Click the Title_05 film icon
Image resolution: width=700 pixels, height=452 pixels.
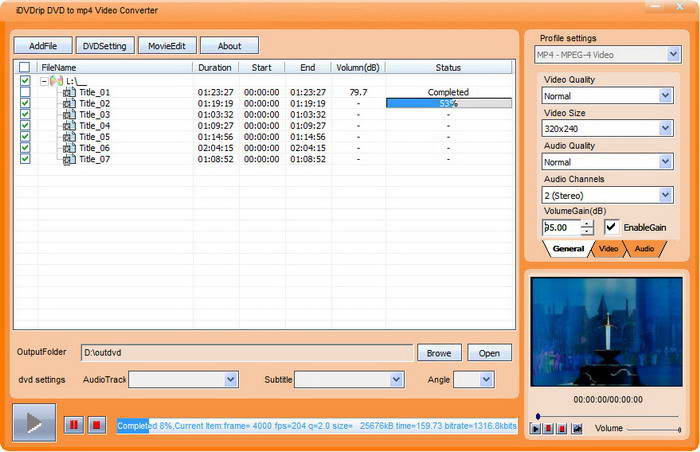[x=69, y=137]
